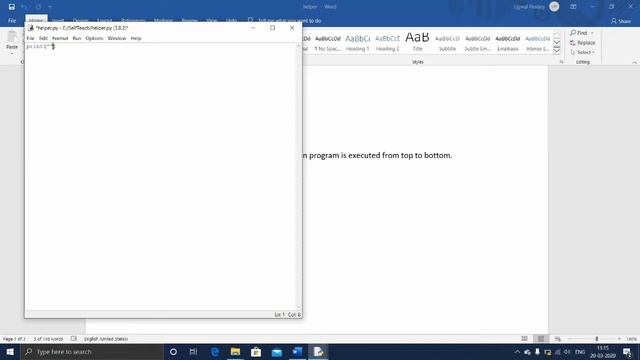Open Window menu in IDLE editor
Screen dimensions: 640x360
click(117, 38)
